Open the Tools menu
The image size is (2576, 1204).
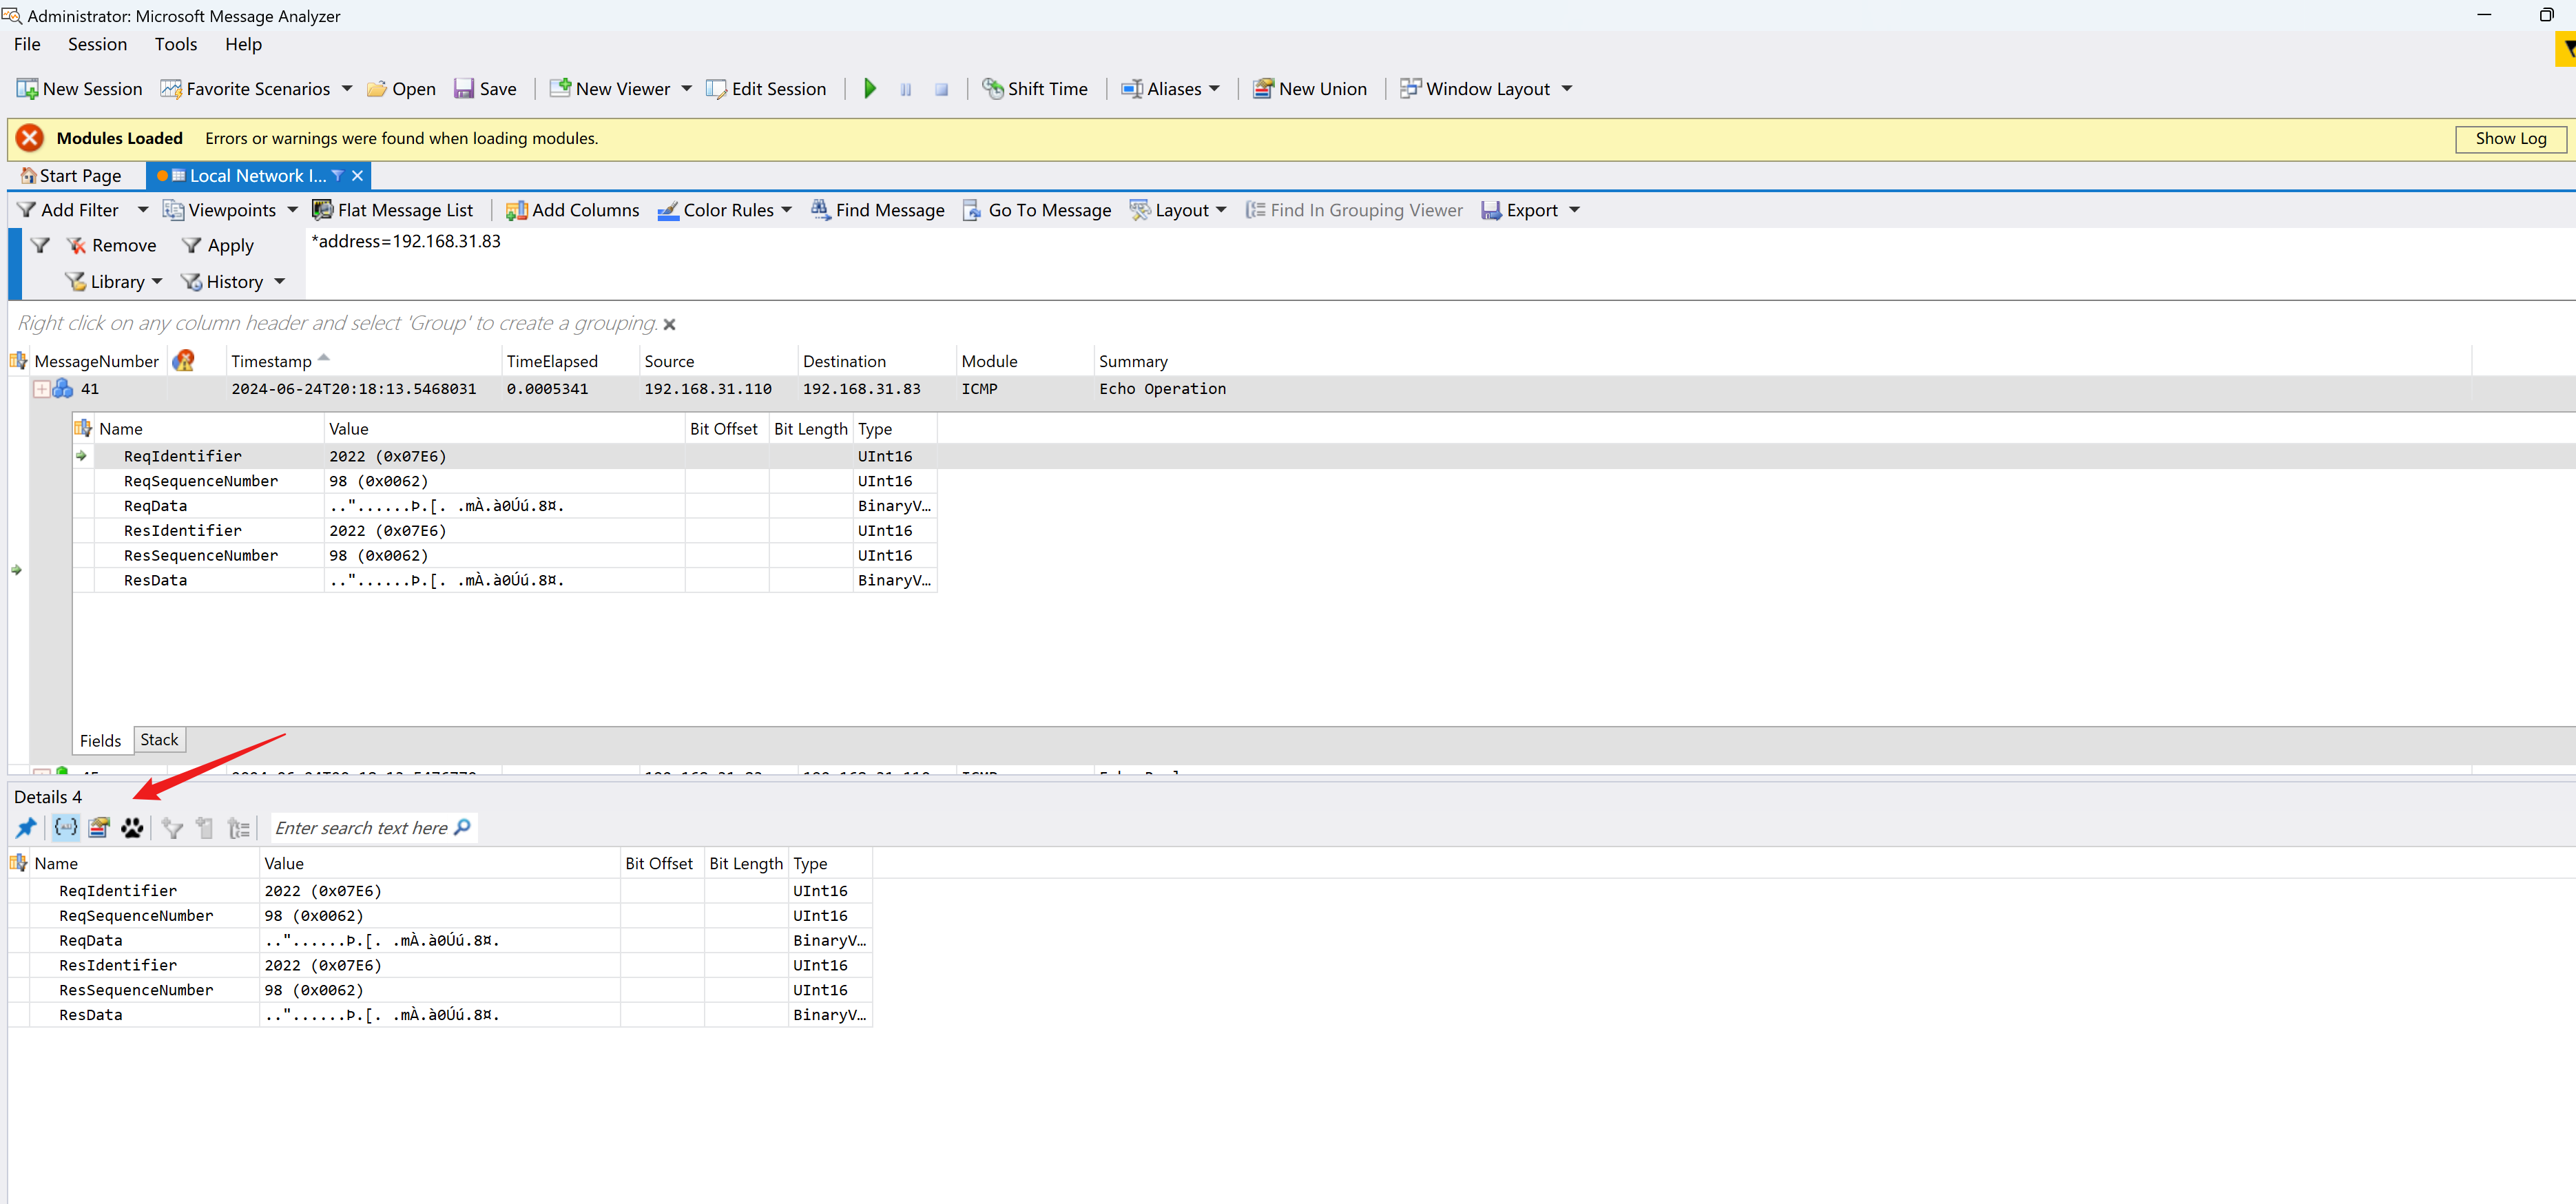coord(176,44)
